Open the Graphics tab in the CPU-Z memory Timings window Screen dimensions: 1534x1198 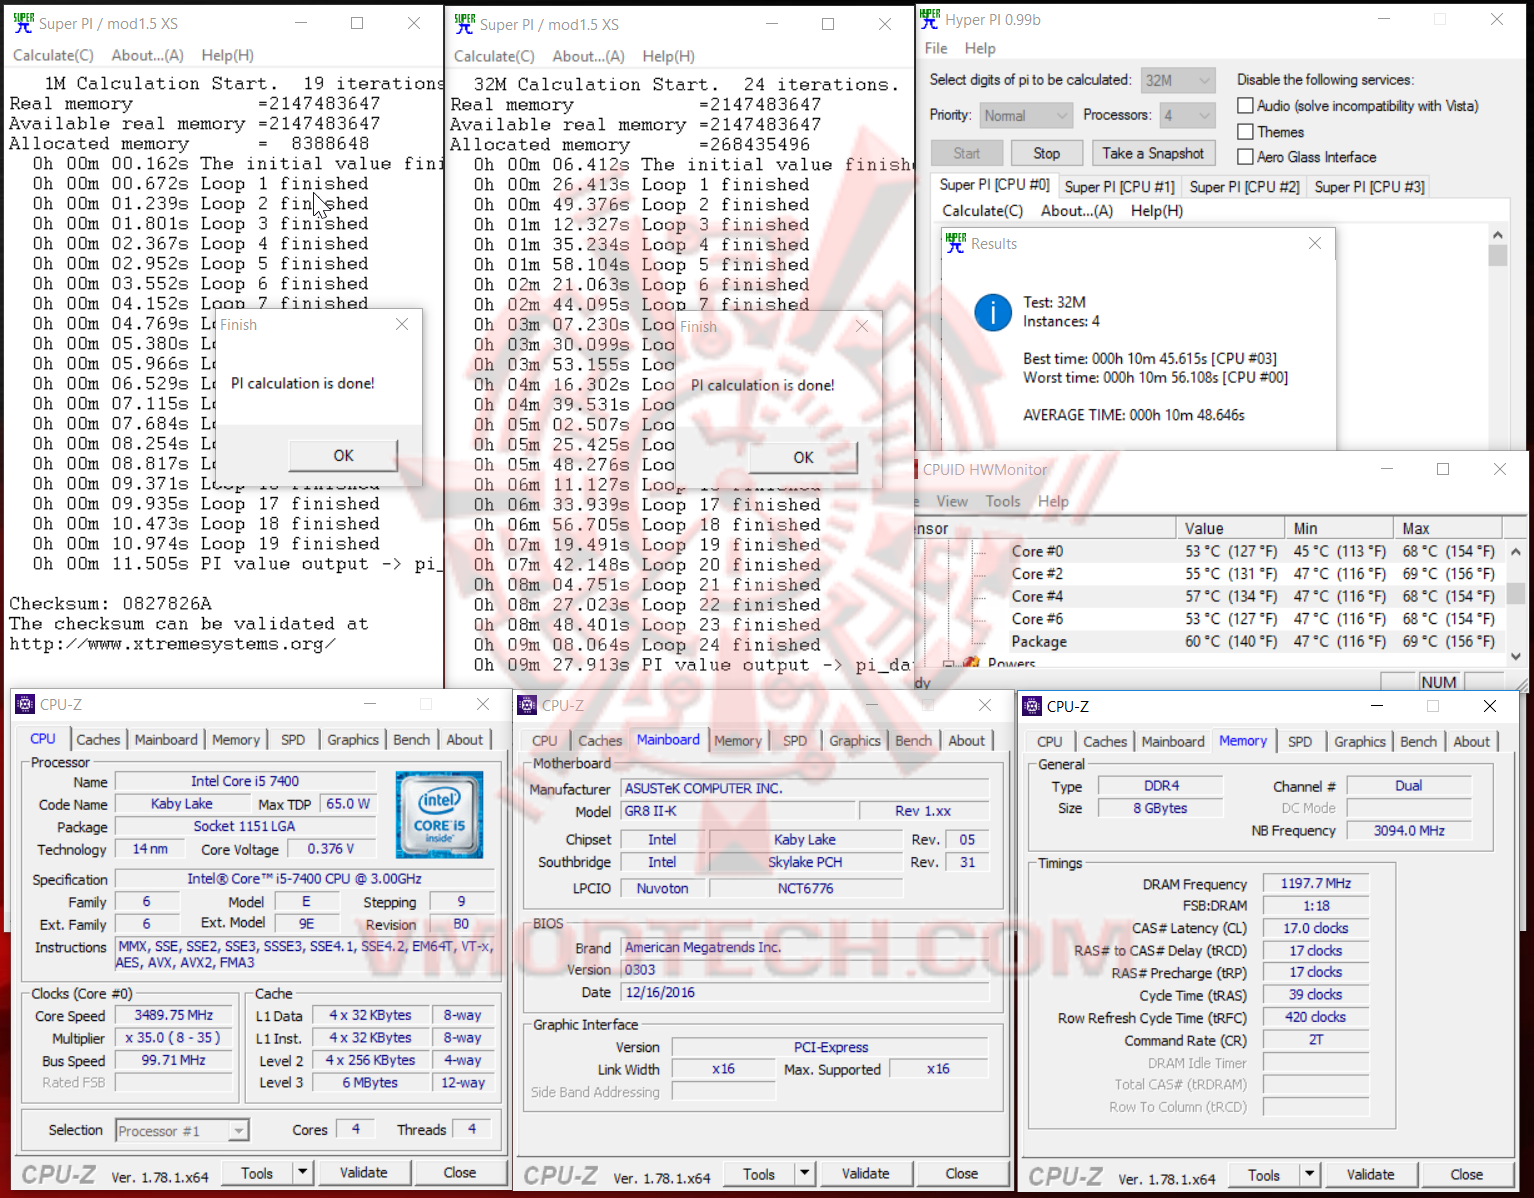coord(1360,742)
